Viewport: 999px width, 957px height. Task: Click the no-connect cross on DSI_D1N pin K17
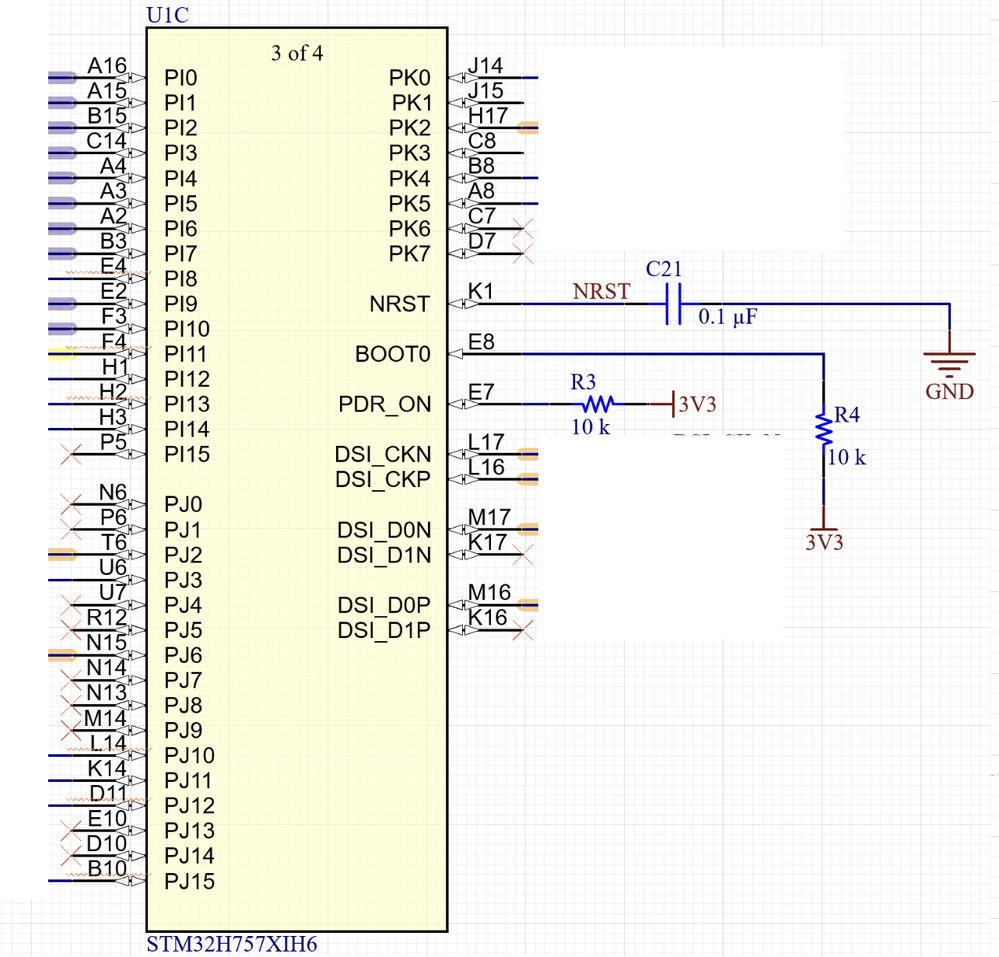522,555
